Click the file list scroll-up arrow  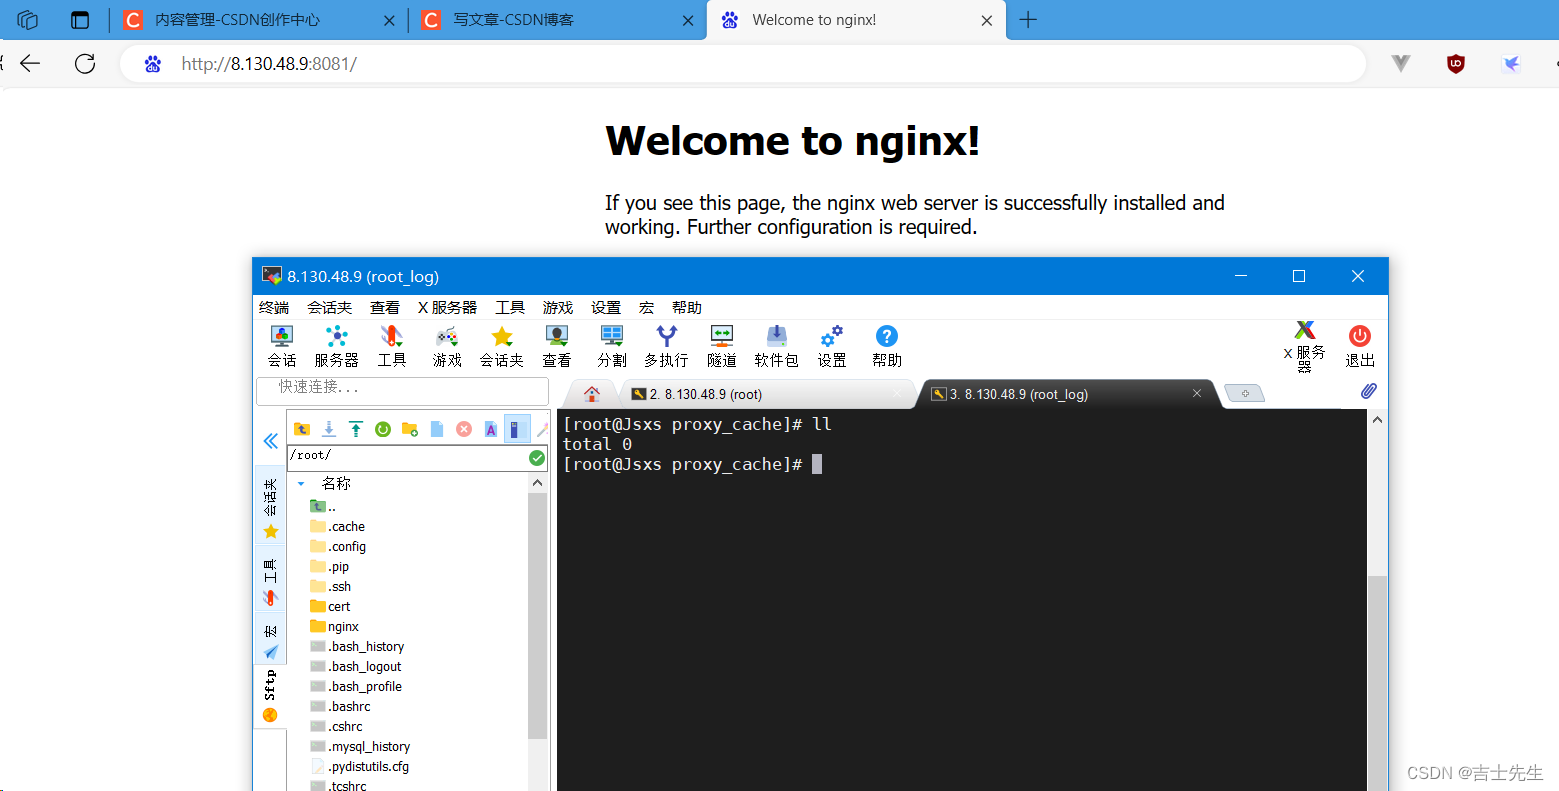[x=538, y=484]
